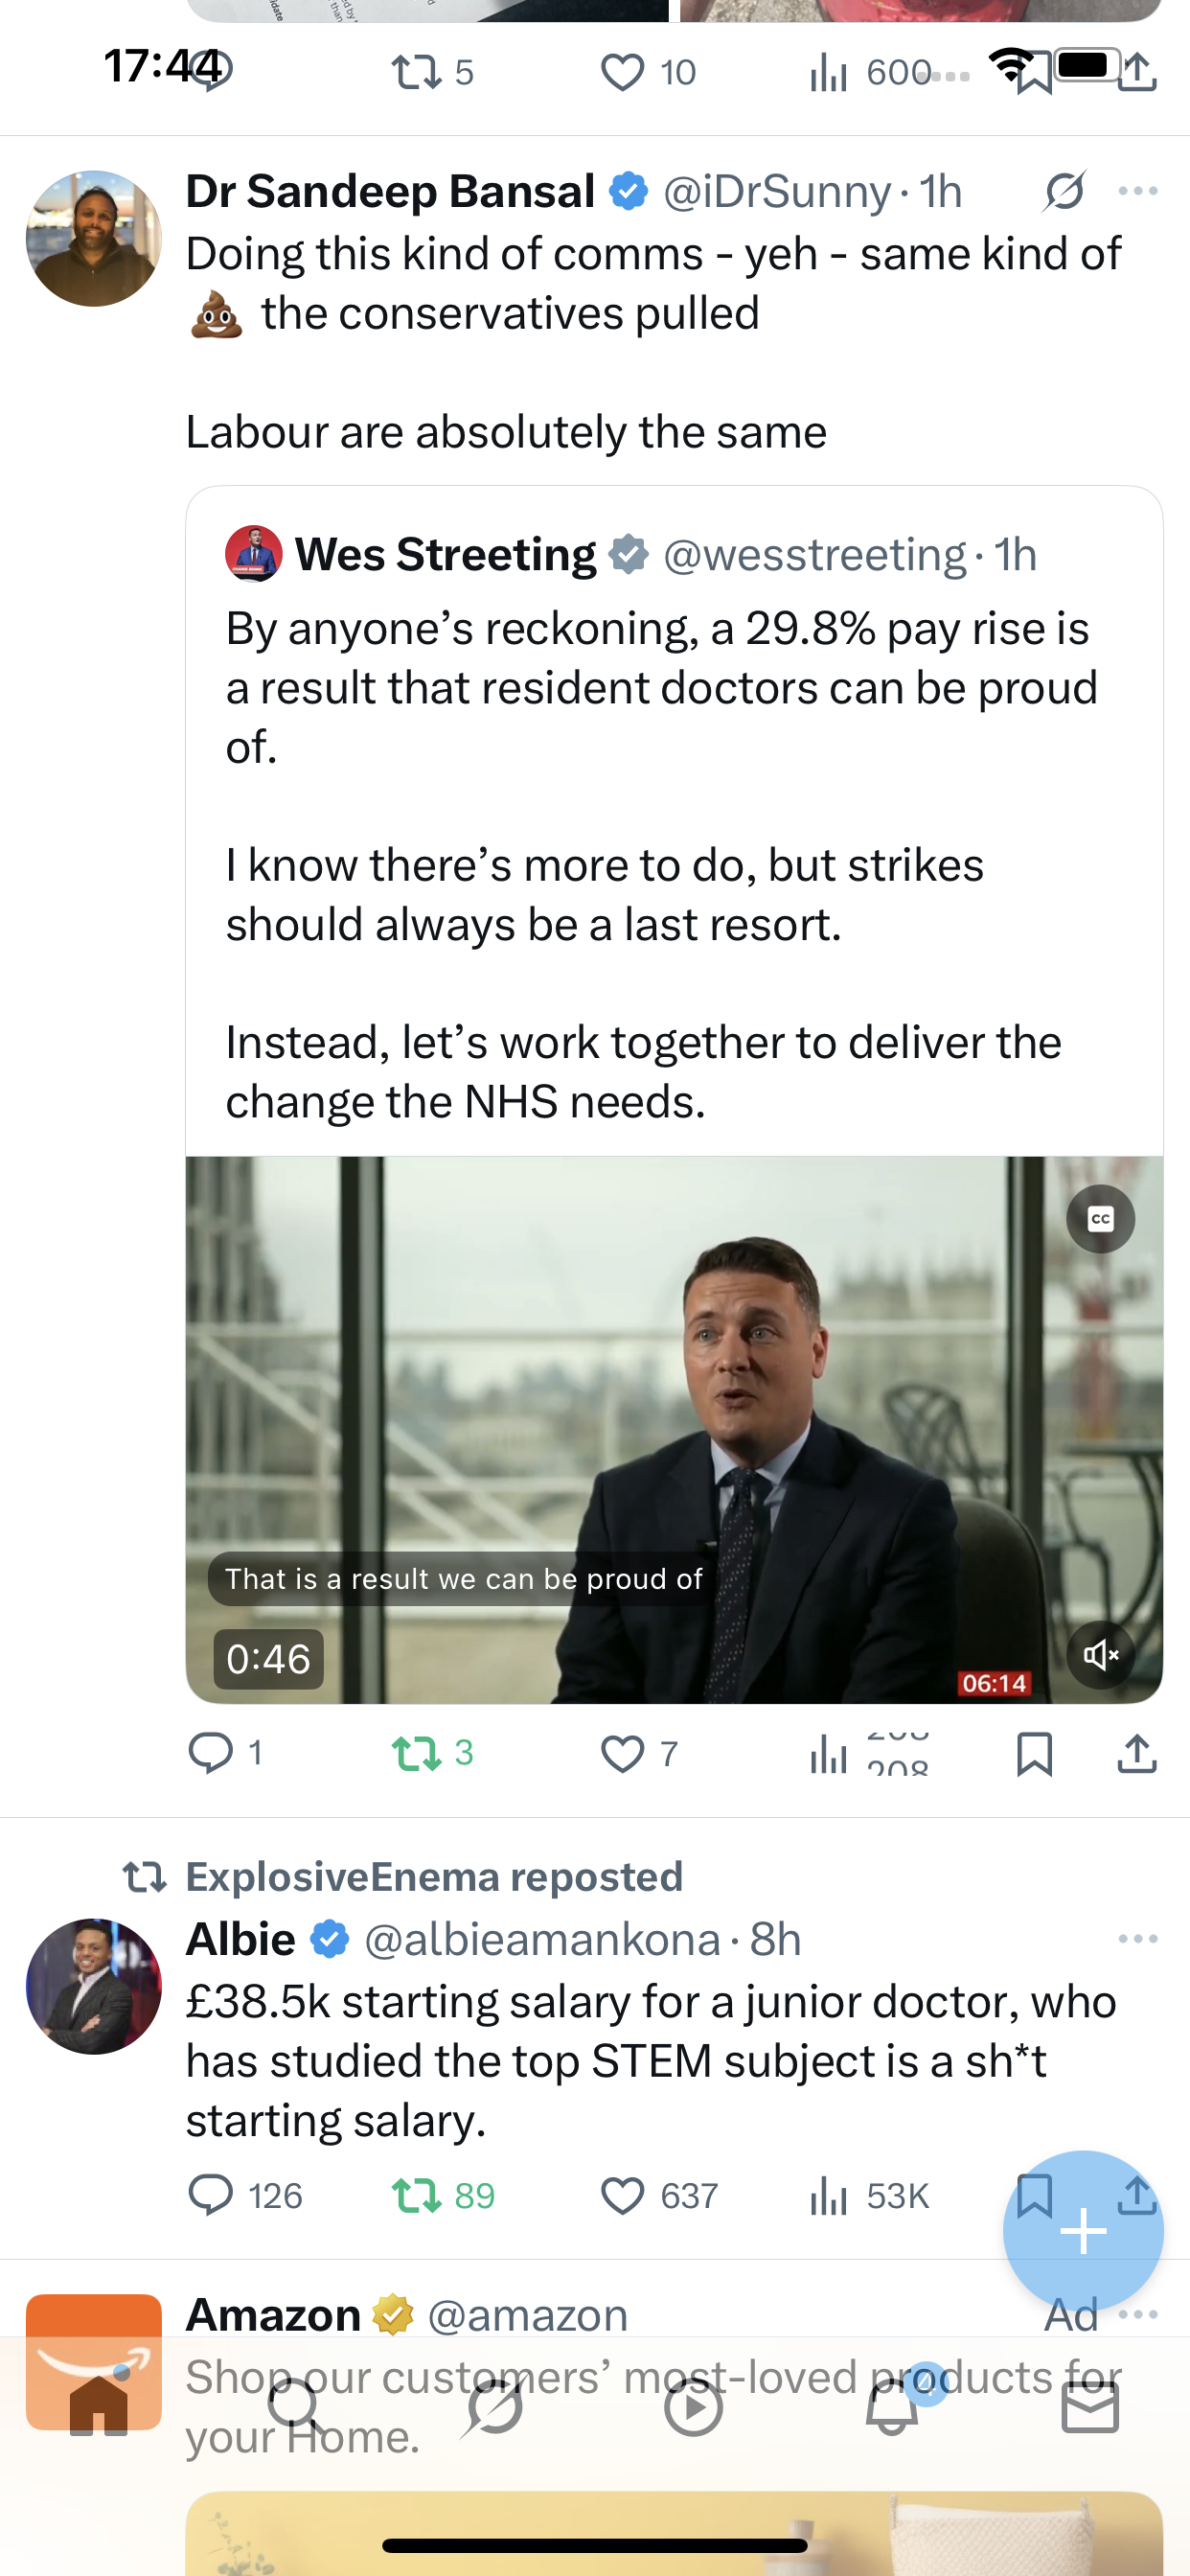Bookmark Dr Sandeep Bansal's post
The height and width of the screenshot is (2576, 1190).
click(x=1034, y=1753)
